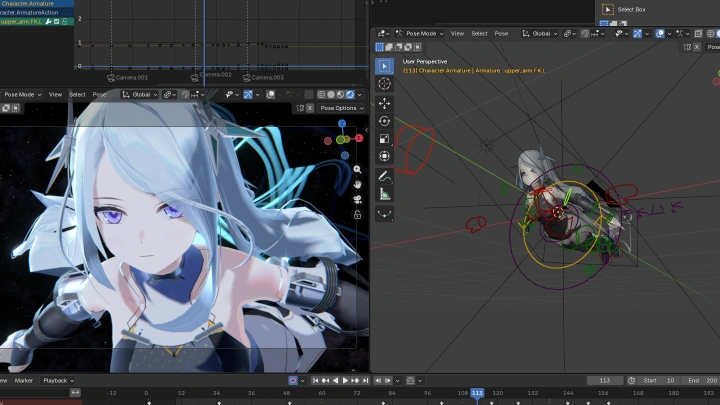Image resolution: width=720 pixels, height=405 pixels.
Task: Open View menu in right viewport
Action: point(457,34)
